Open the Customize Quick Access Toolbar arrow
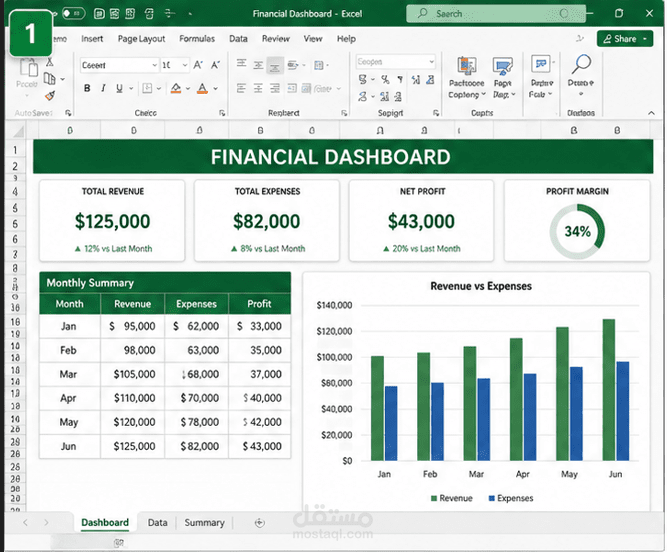667x552 pixels. 190,14
